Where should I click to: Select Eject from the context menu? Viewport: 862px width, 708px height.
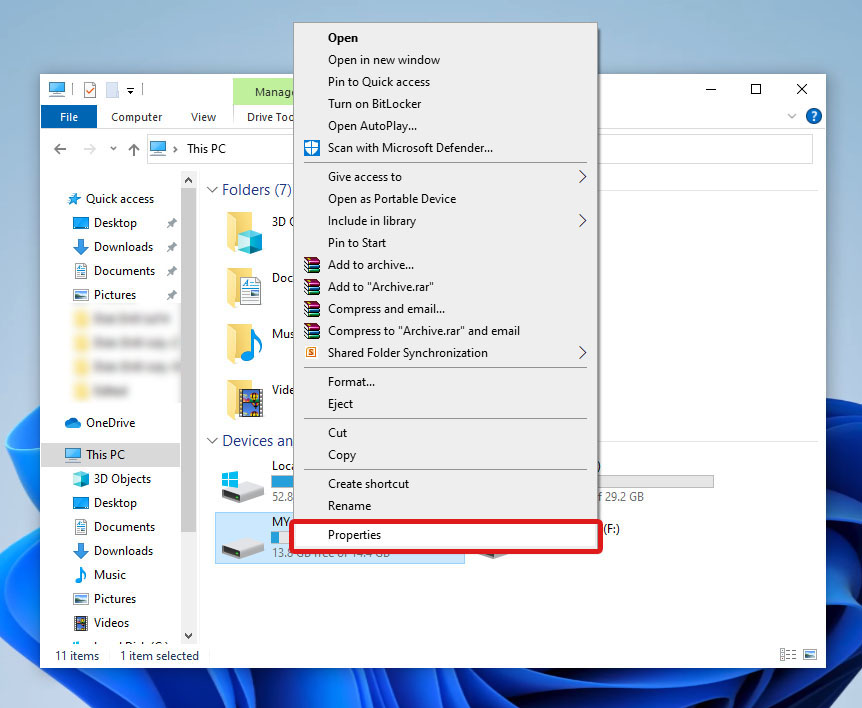[340, 404]
